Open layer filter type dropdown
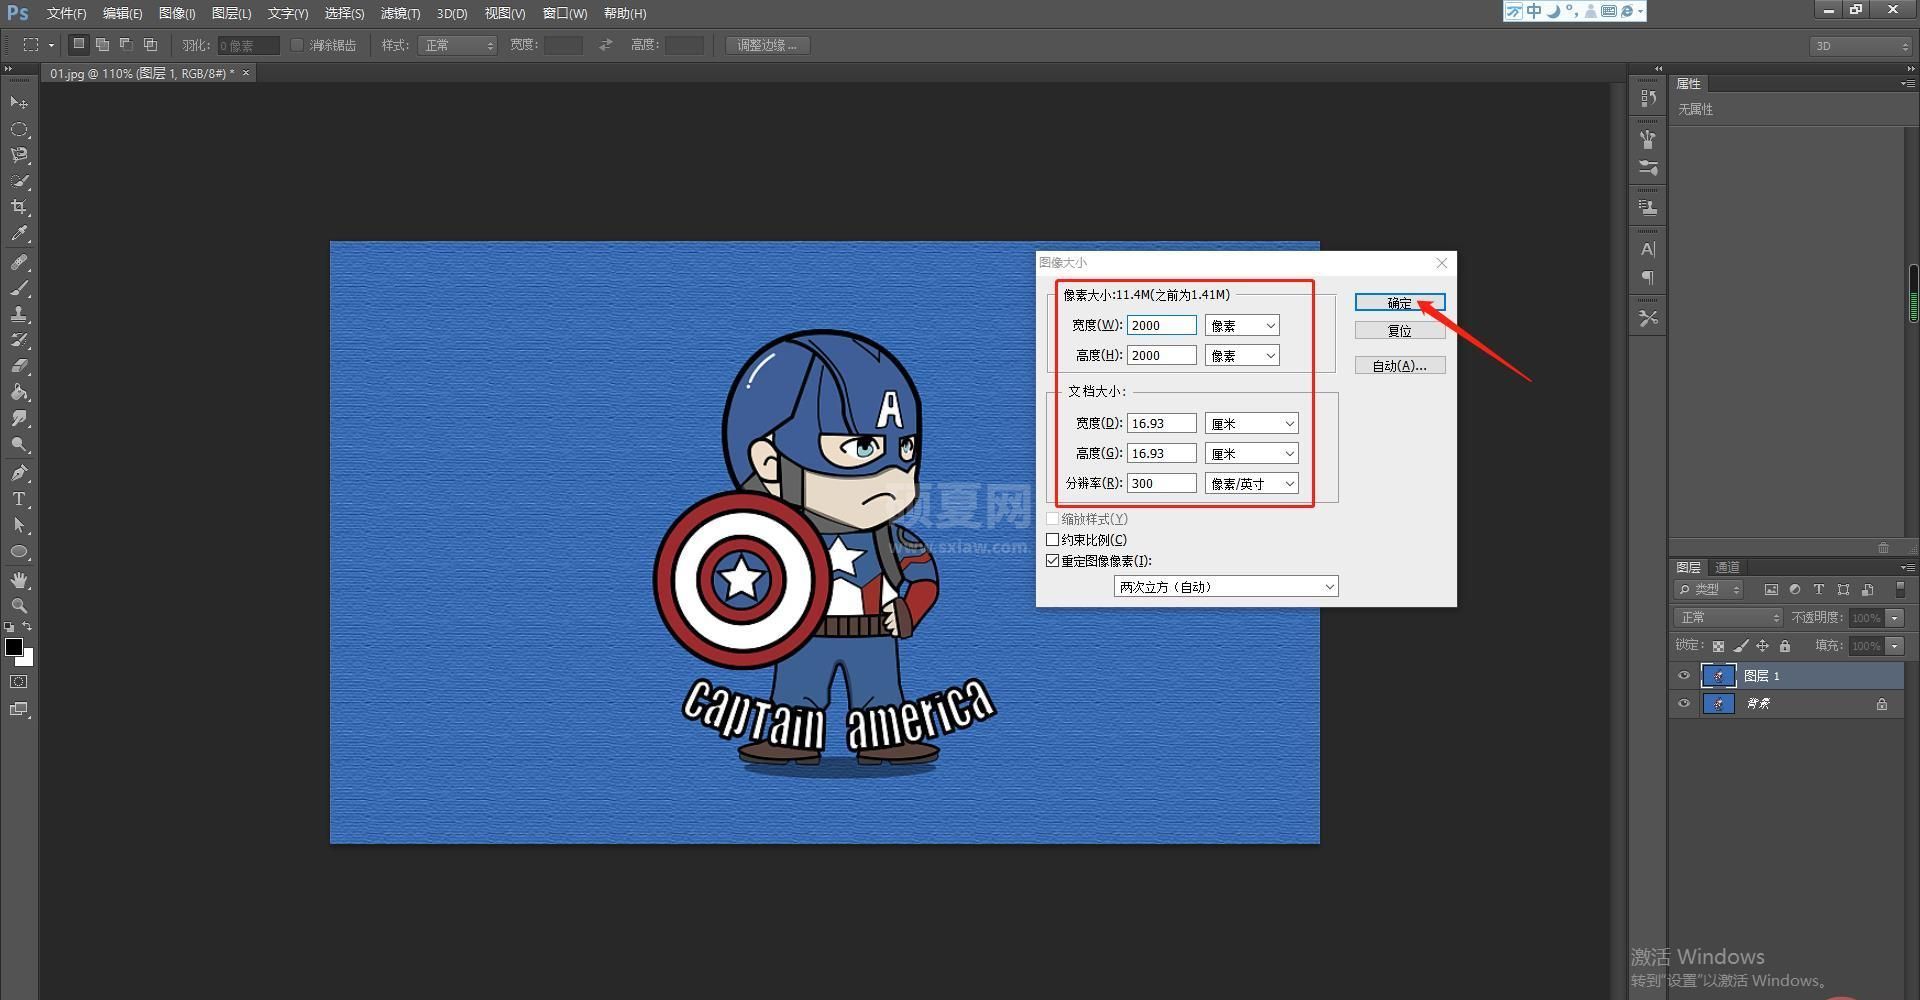This screenshot has height=1000, width=1920. click(1710, 590)
